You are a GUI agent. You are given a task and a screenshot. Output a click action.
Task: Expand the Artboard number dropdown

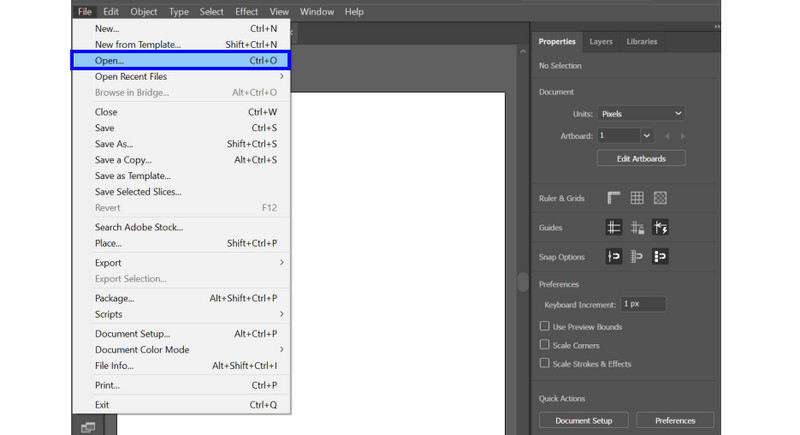646,136
